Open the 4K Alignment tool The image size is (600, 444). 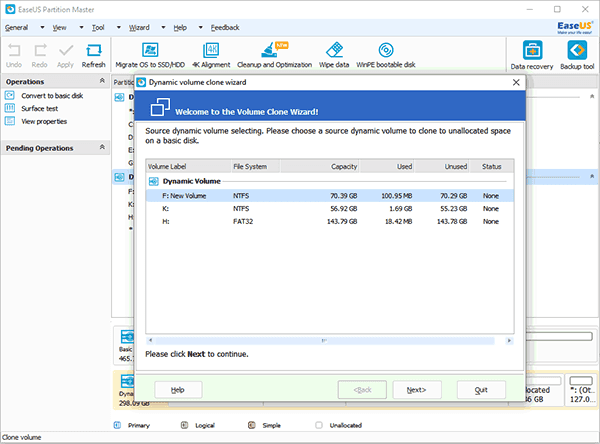(x=211, y=50)
